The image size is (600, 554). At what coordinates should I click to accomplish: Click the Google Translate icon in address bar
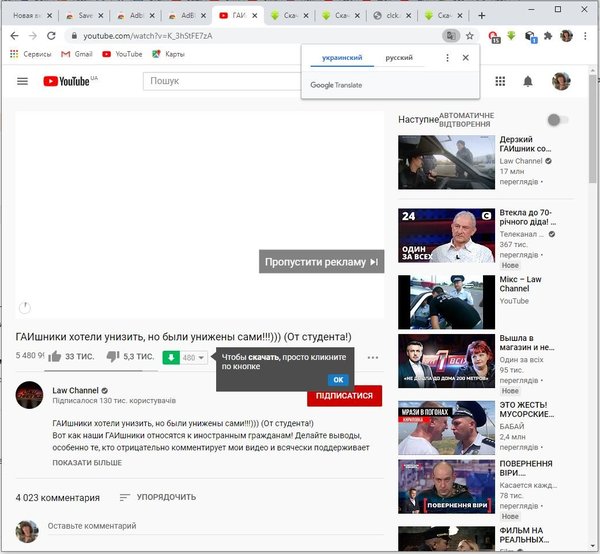[451, 36]
